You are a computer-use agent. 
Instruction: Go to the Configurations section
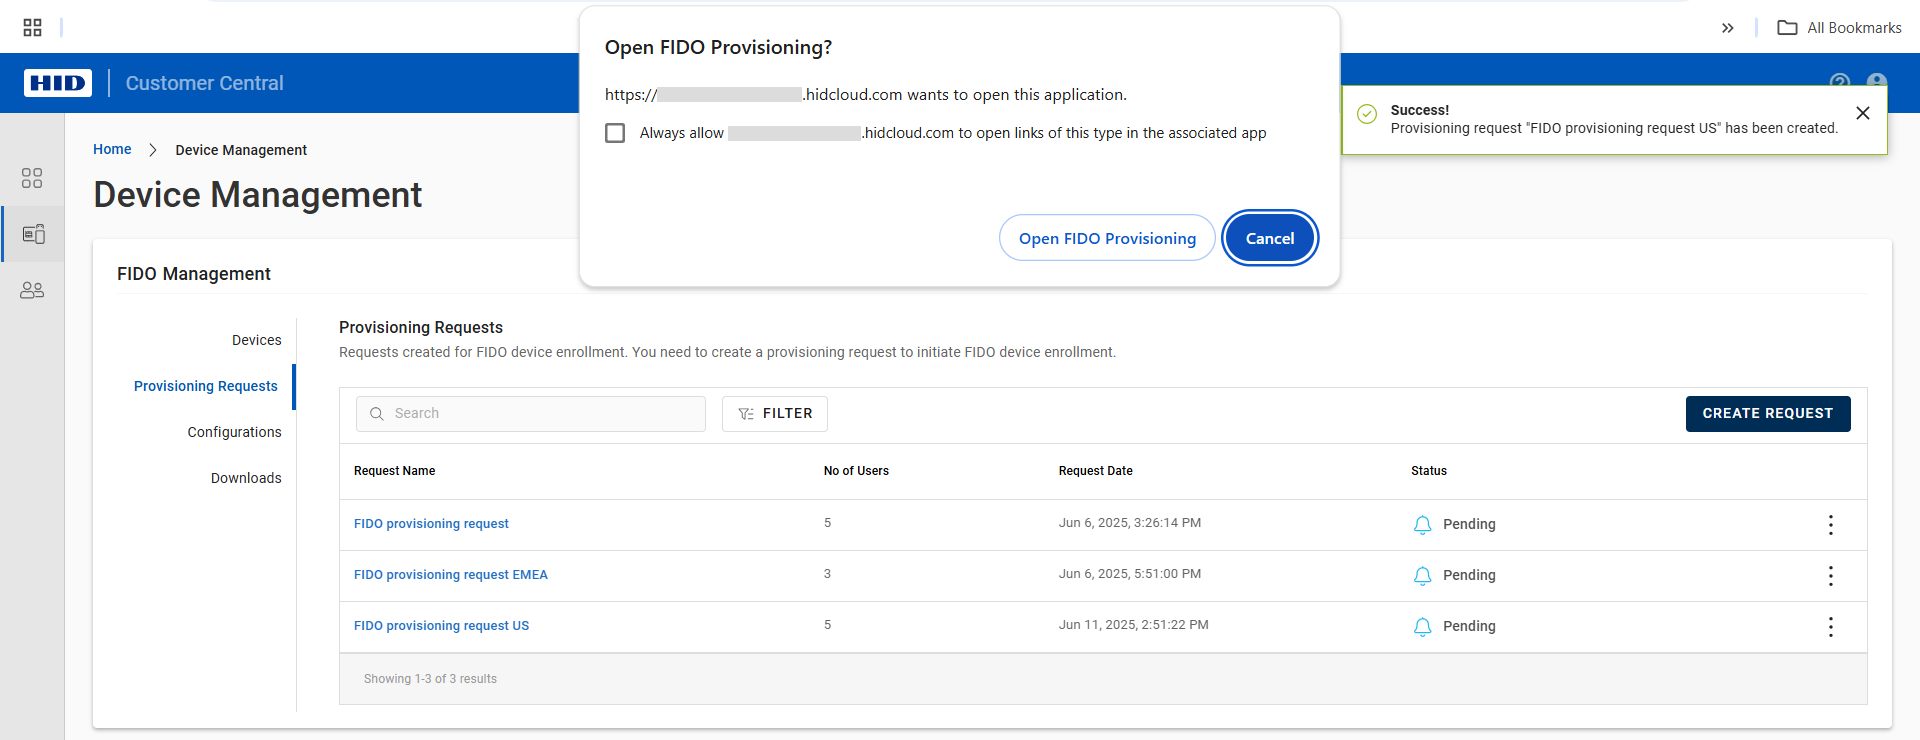(x=234, y=432)
